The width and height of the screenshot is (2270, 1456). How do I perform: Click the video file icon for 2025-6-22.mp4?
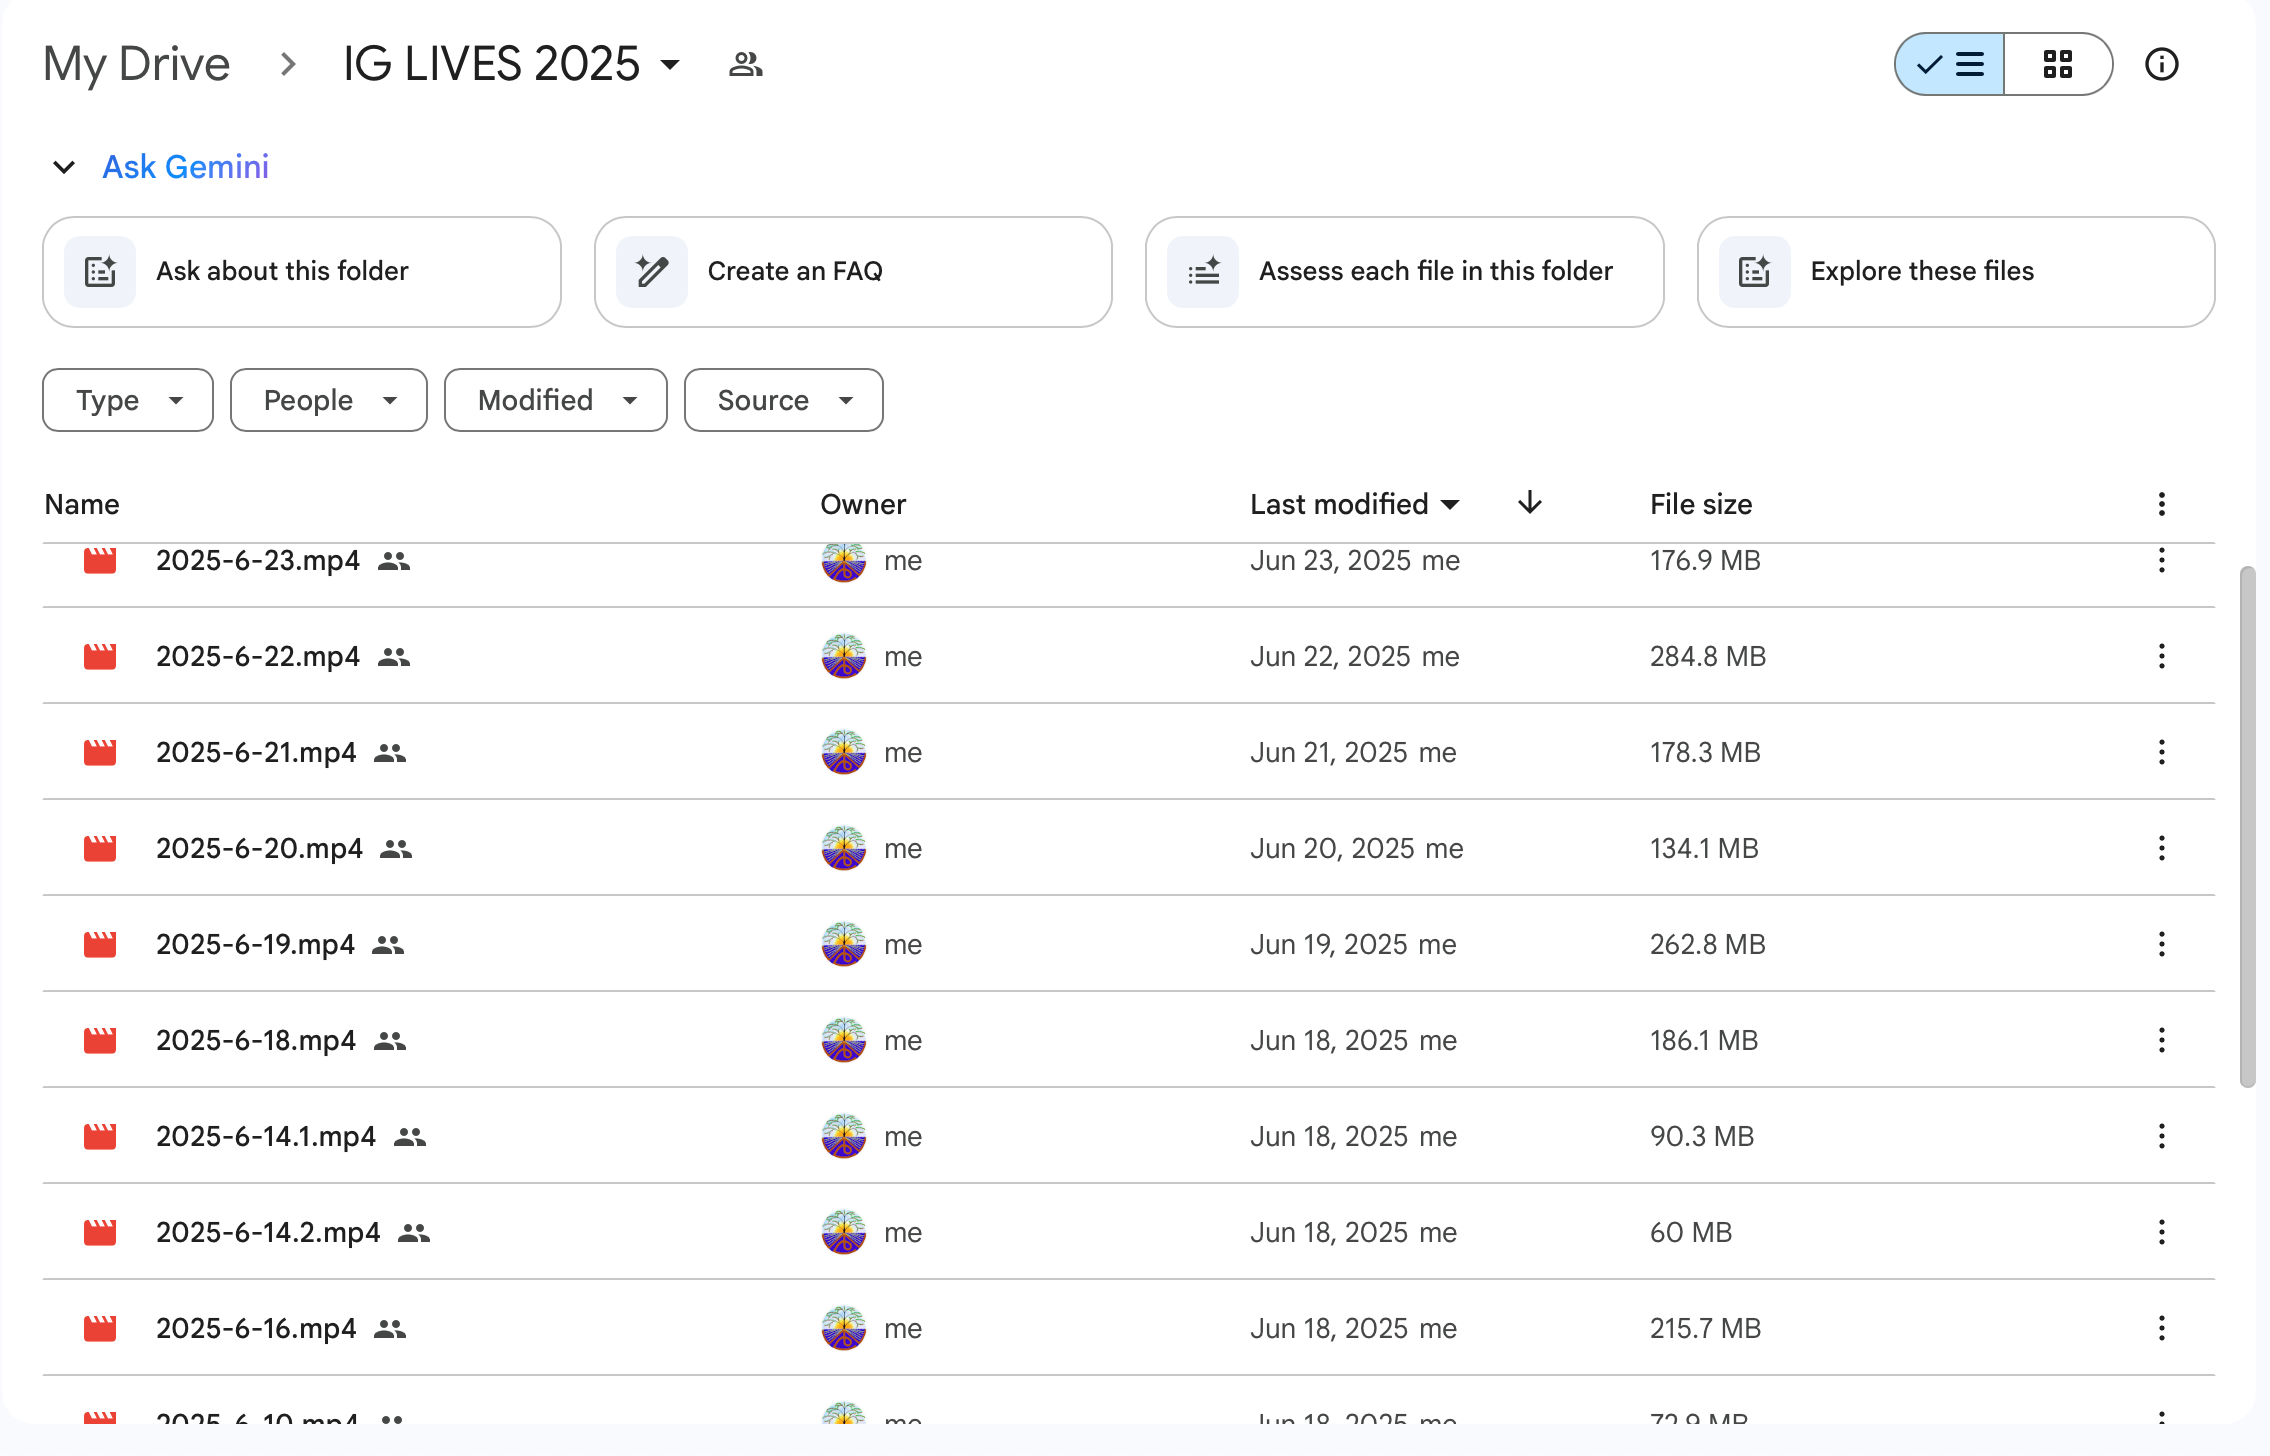(100, 657)
